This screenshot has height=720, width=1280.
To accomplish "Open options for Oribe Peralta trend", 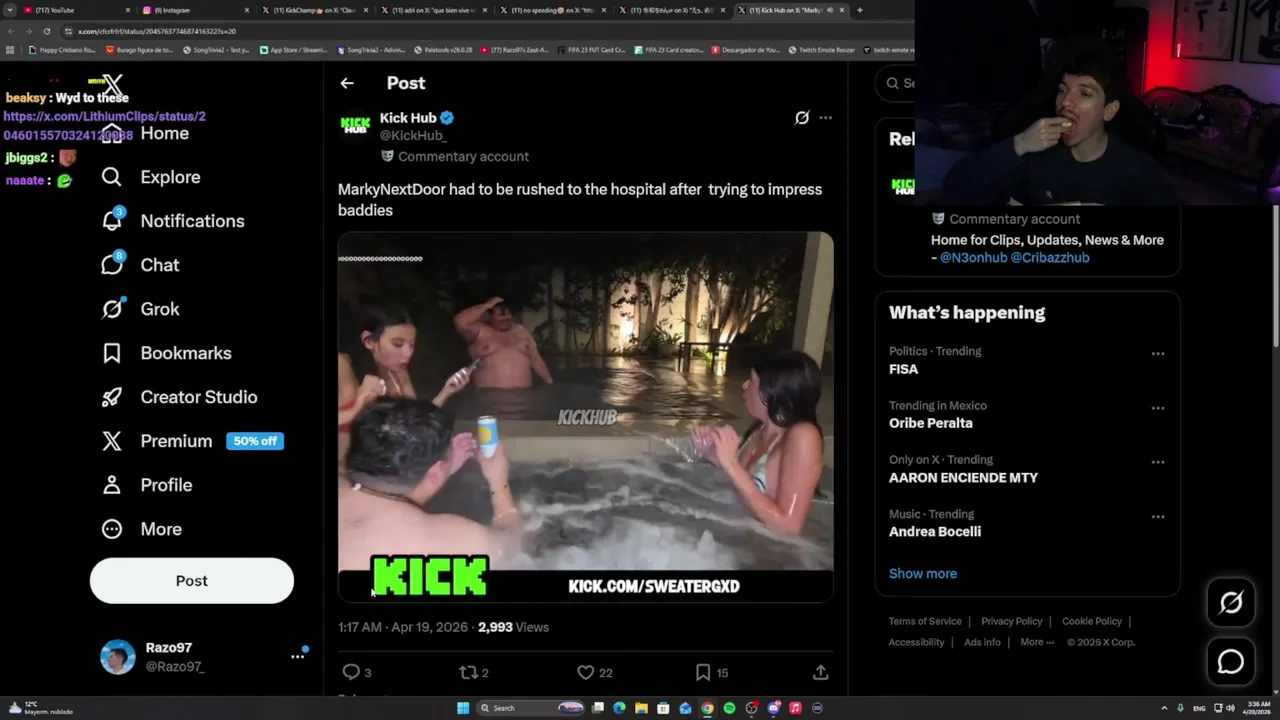I will 1157,408.
